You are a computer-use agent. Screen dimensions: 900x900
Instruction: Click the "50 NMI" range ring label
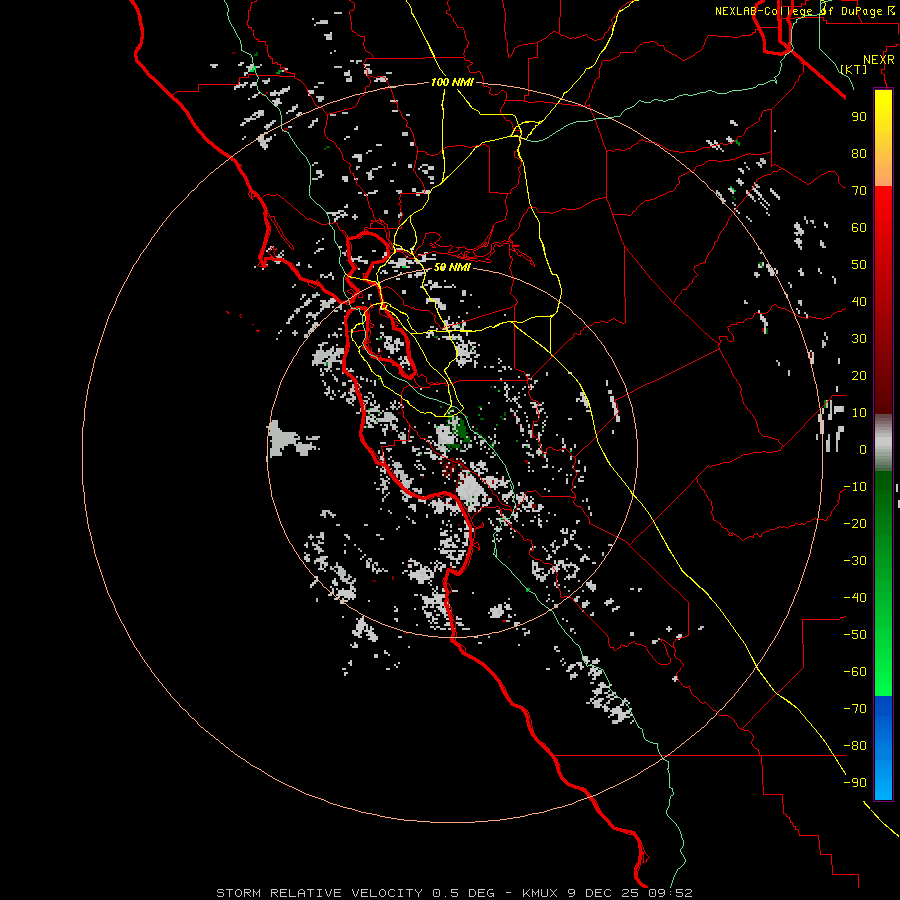(x=452, y=267)
